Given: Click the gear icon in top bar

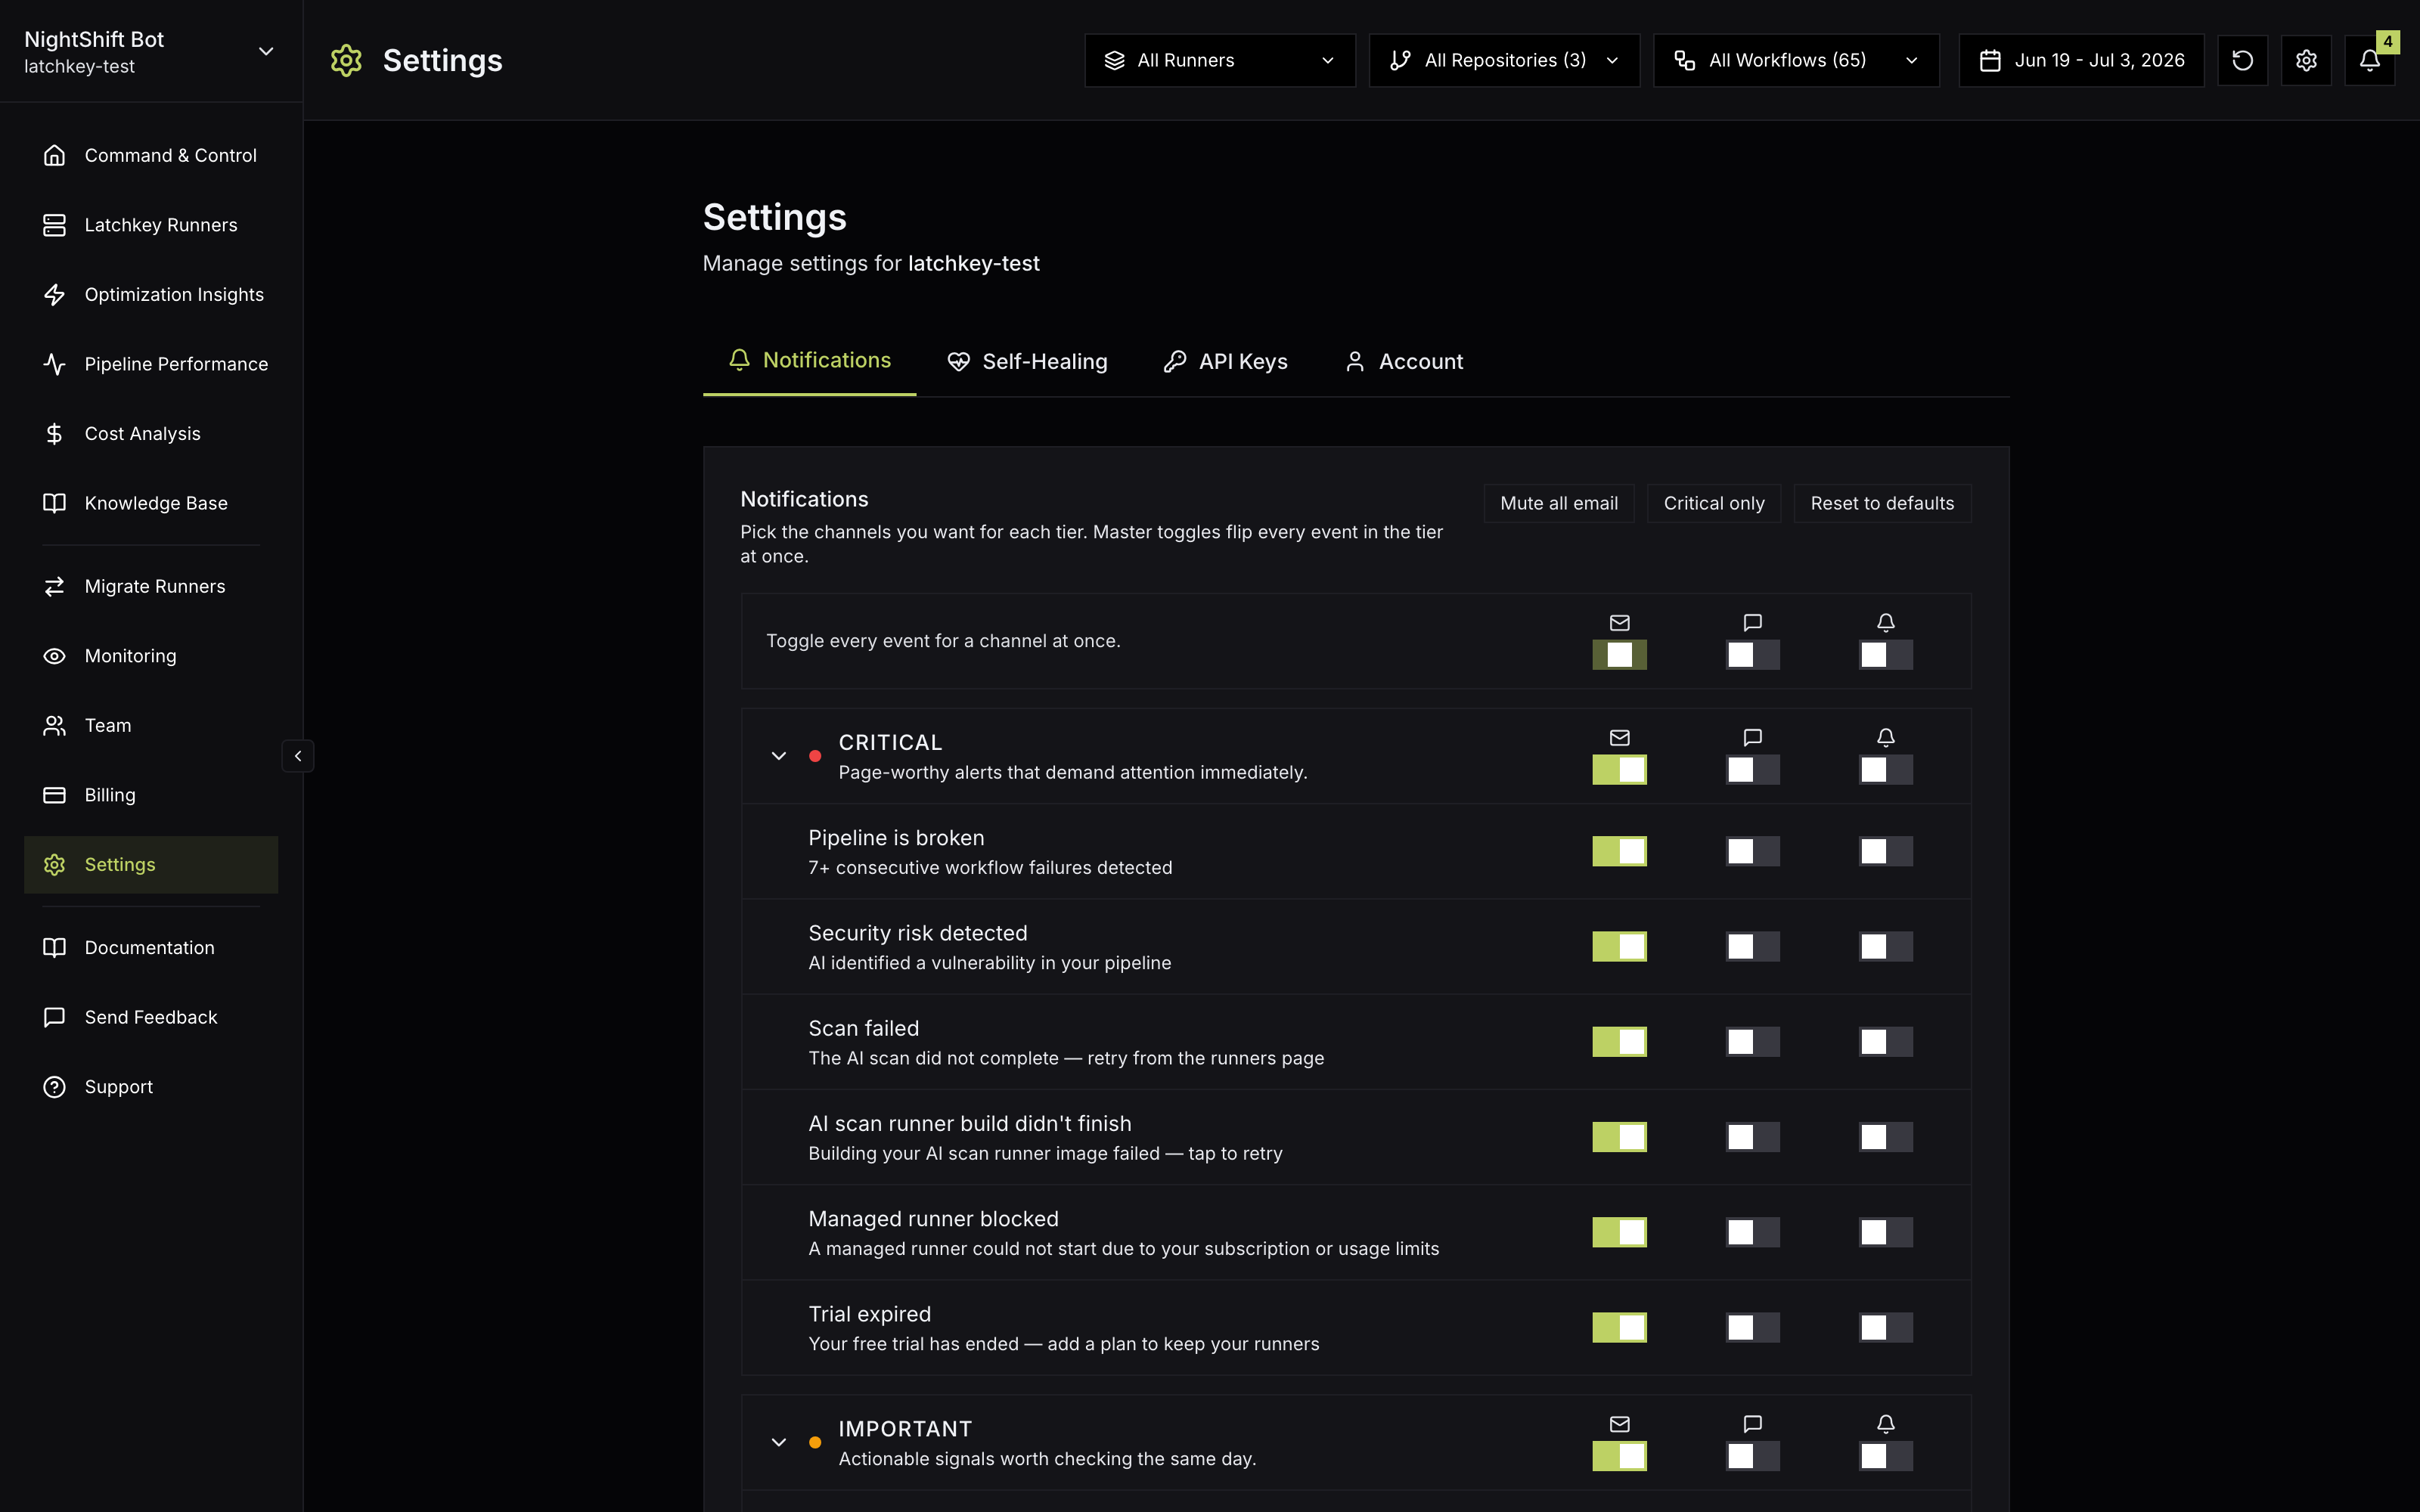Looking at the screenshot, I should pyautogui.click(x=2306, y=60).
